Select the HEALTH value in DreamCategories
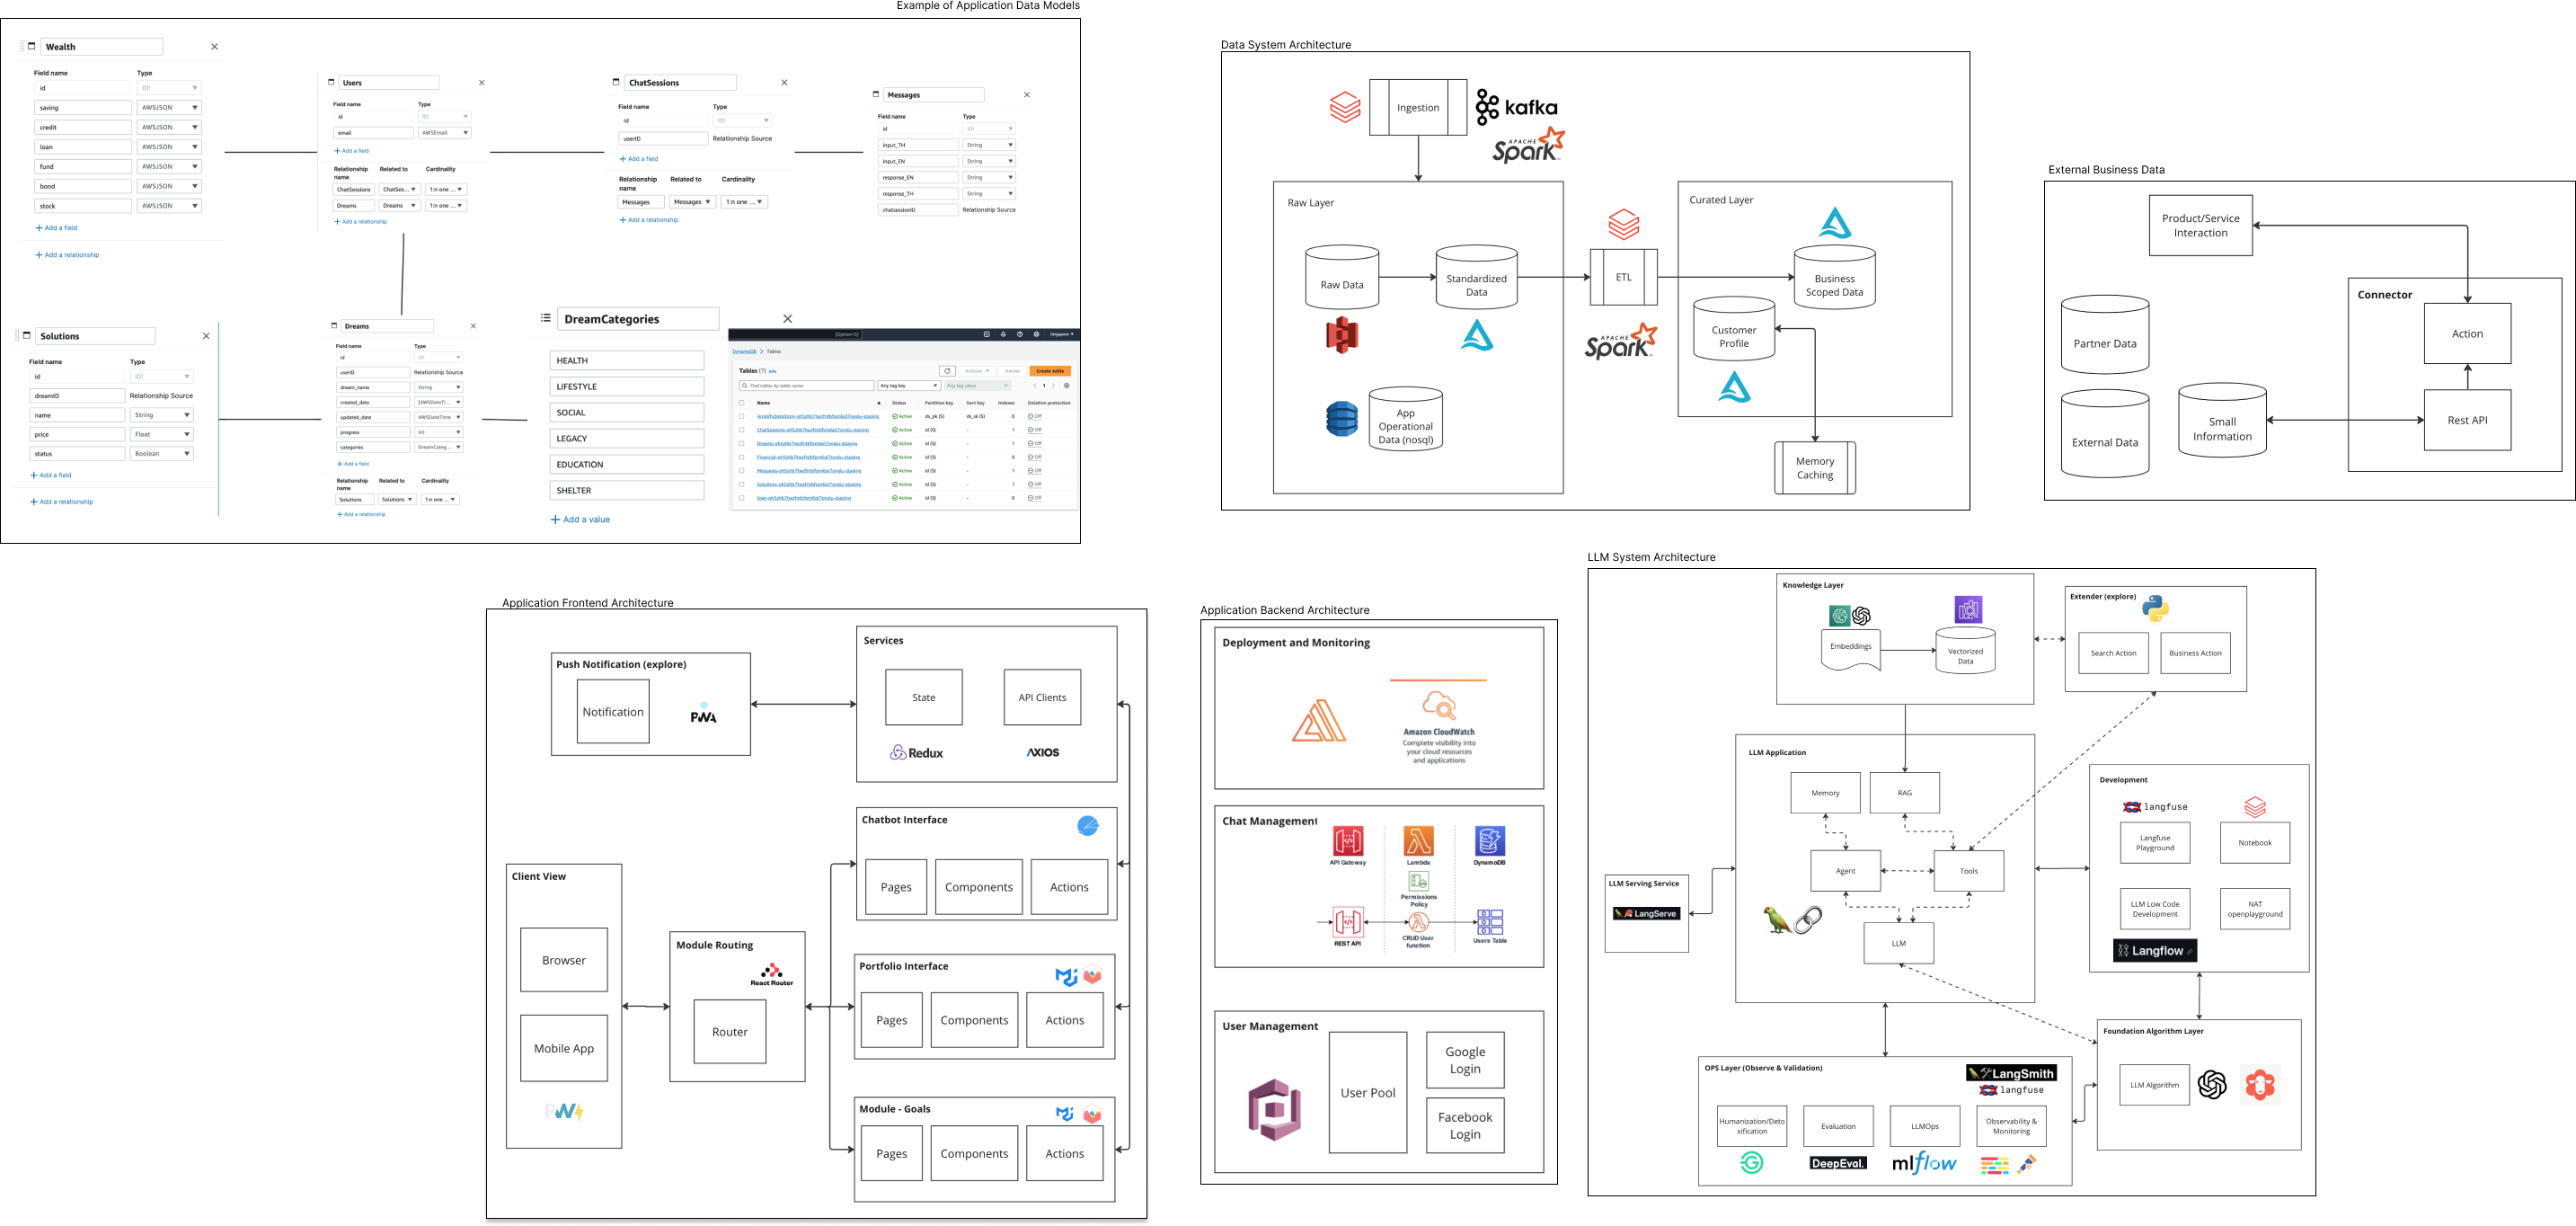Viewport: 2576px width, 1226px height. (x=626, y=361)
